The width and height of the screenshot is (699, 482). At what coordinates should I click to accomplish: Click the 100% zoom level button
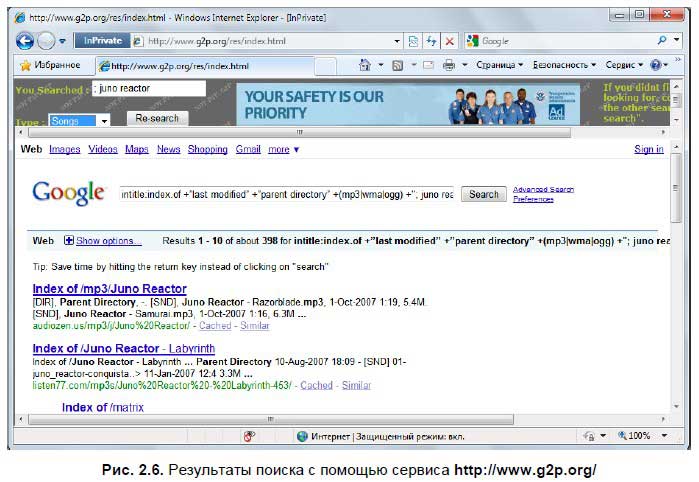click(634, 436)
